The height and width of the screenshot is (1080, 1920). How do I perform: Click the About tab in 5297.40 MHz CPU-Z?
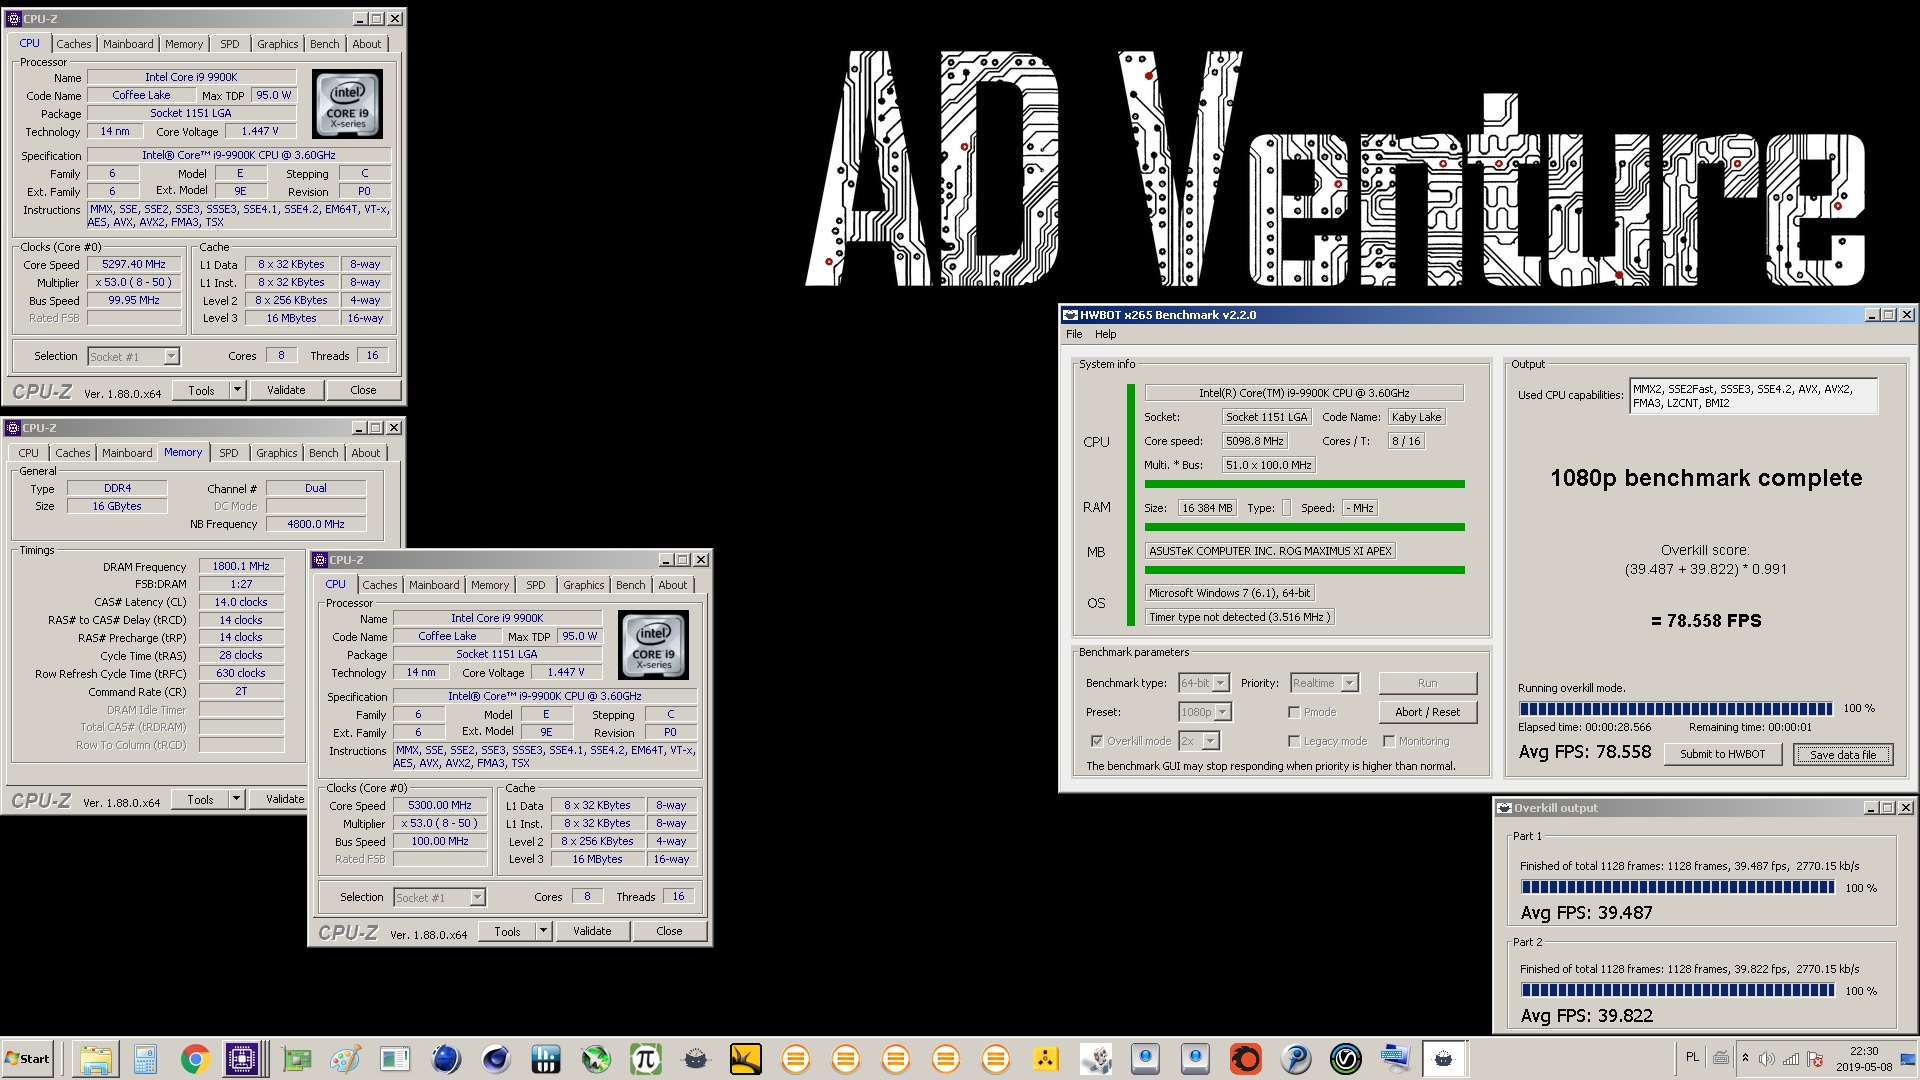(x=367, y=44)
